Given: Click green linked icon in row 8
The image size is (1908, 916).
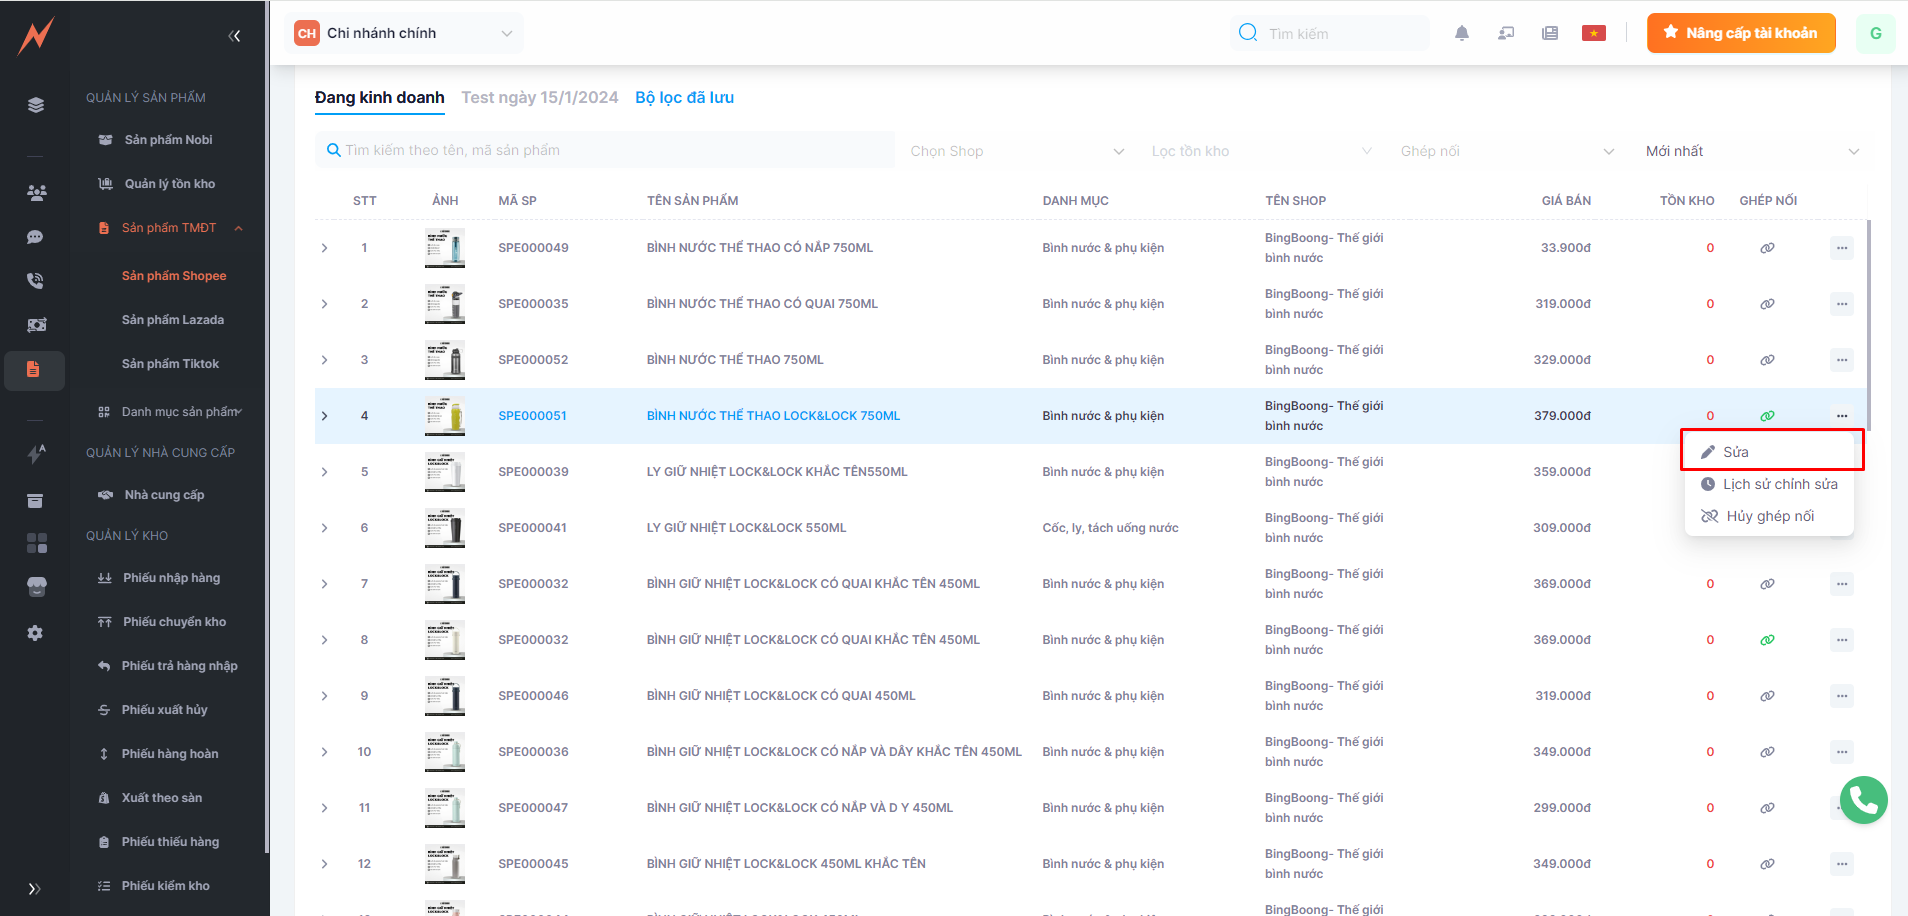Looking at the screenshot, I should [1767, 640].
